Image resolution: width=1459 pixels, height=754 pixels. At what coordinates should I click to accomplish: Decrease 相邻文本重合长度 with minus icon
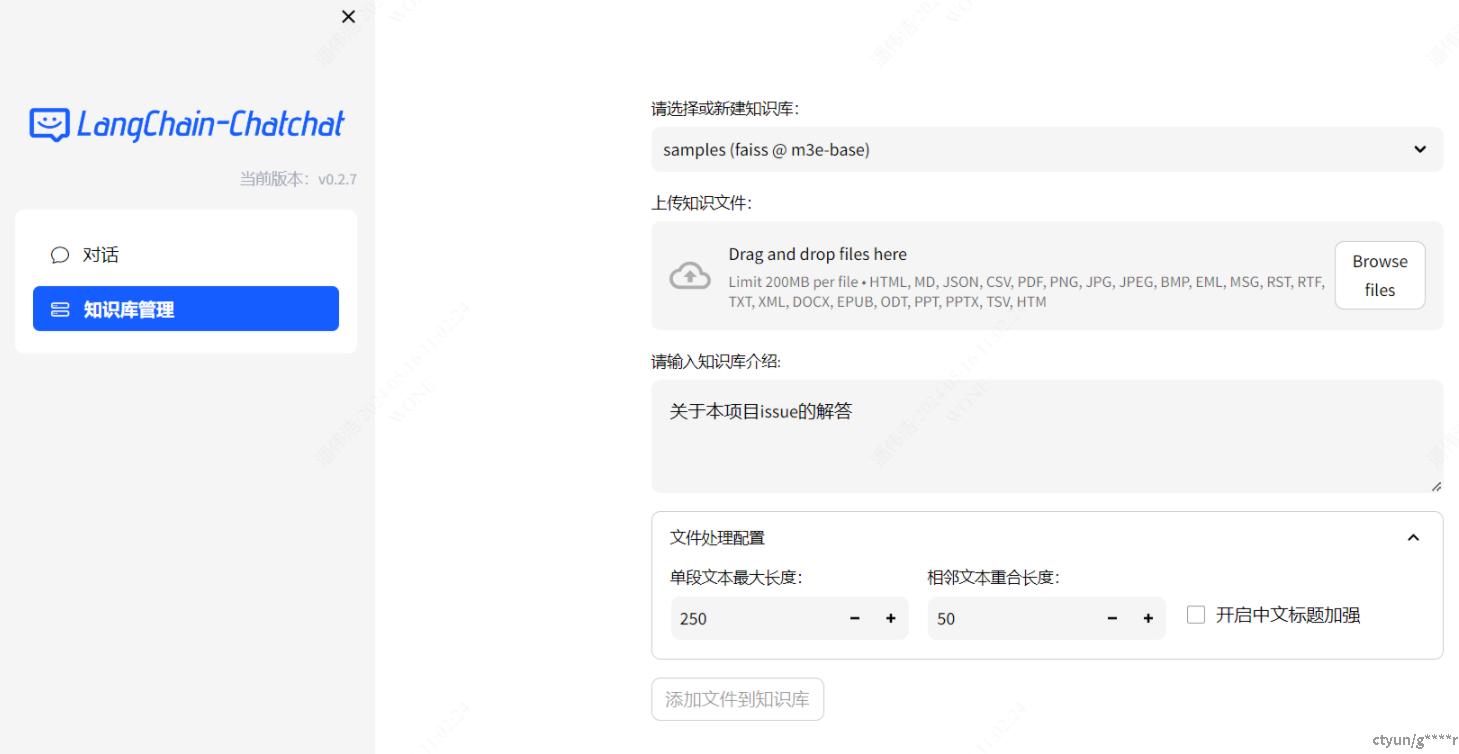(x=1112, y=619)
